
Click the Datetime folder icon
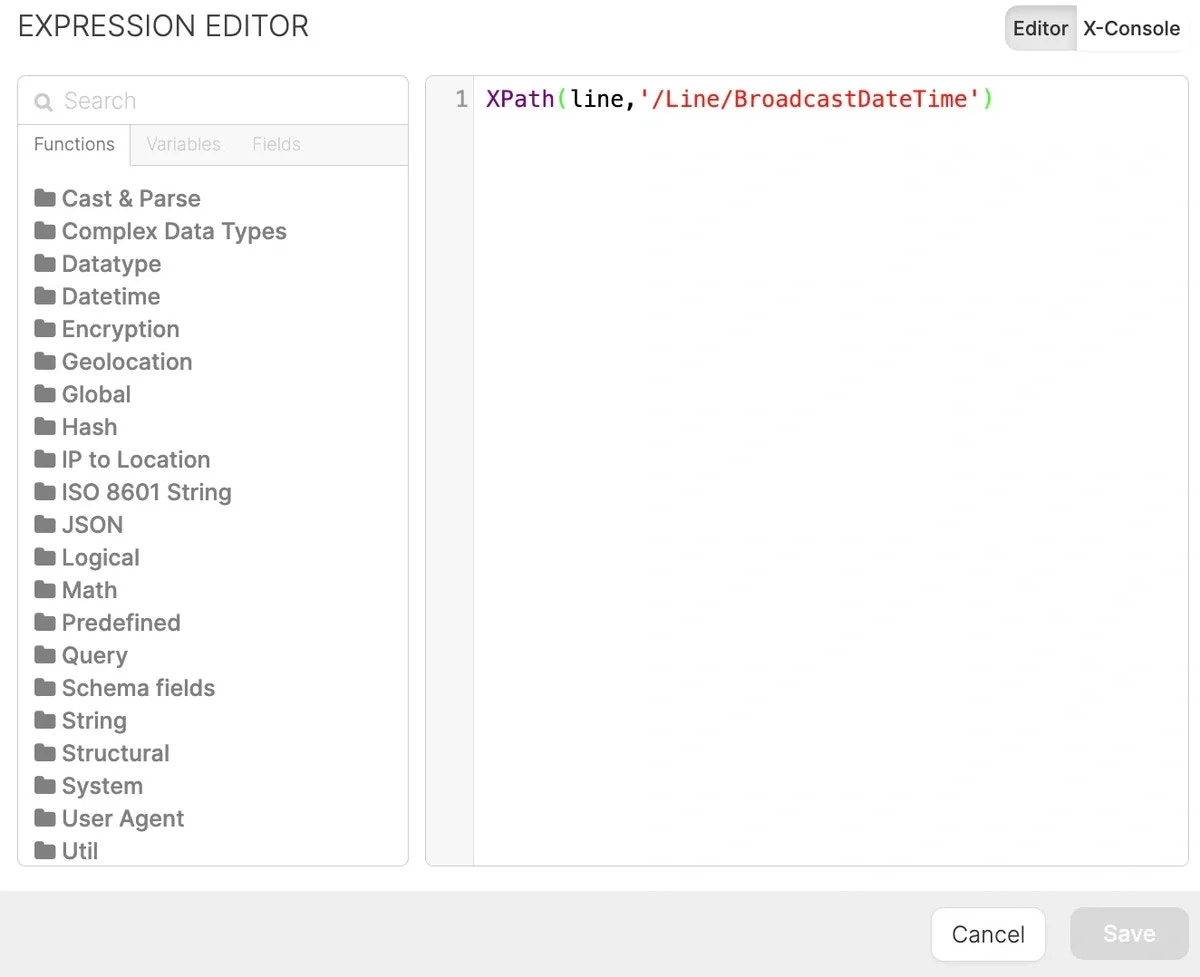[x=44, y=296]
